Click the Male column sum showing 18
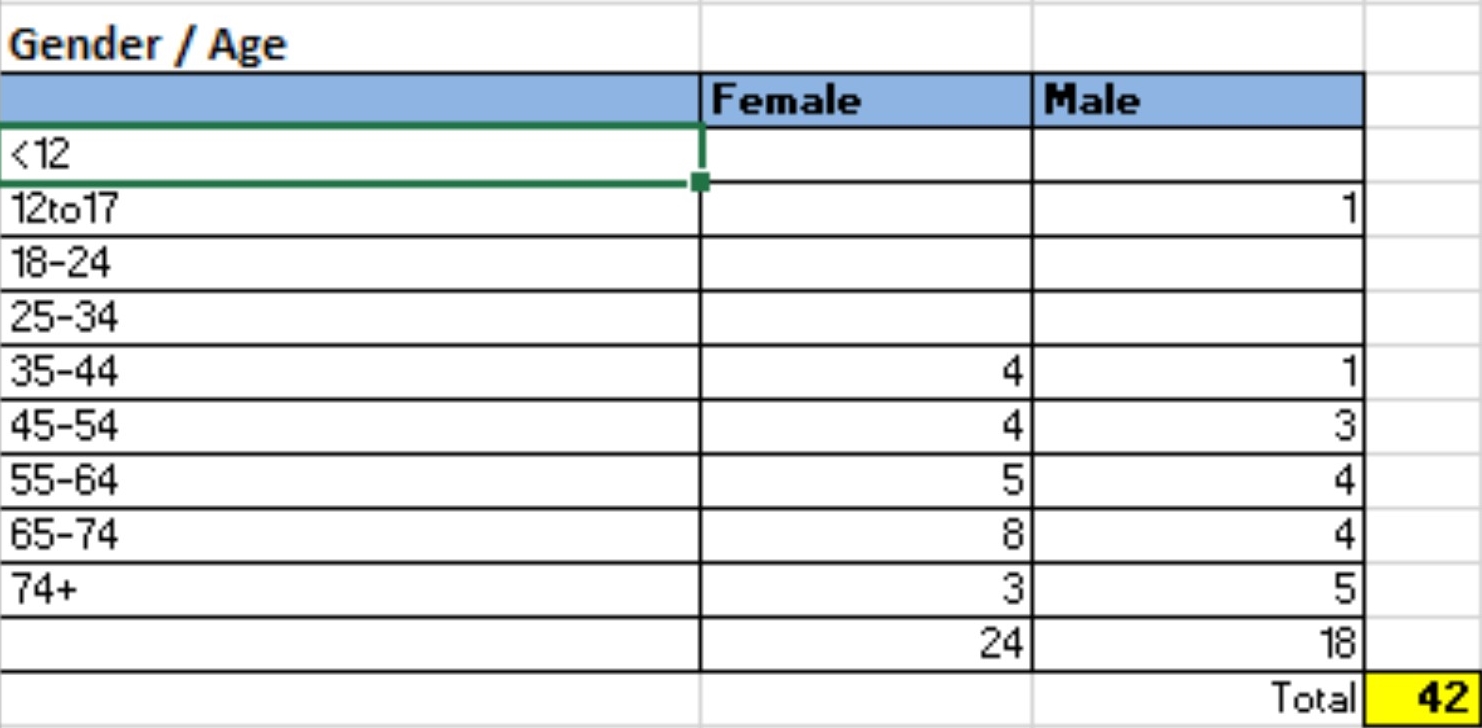Viewport: 1482px width, 728px height. (1198, 644)
